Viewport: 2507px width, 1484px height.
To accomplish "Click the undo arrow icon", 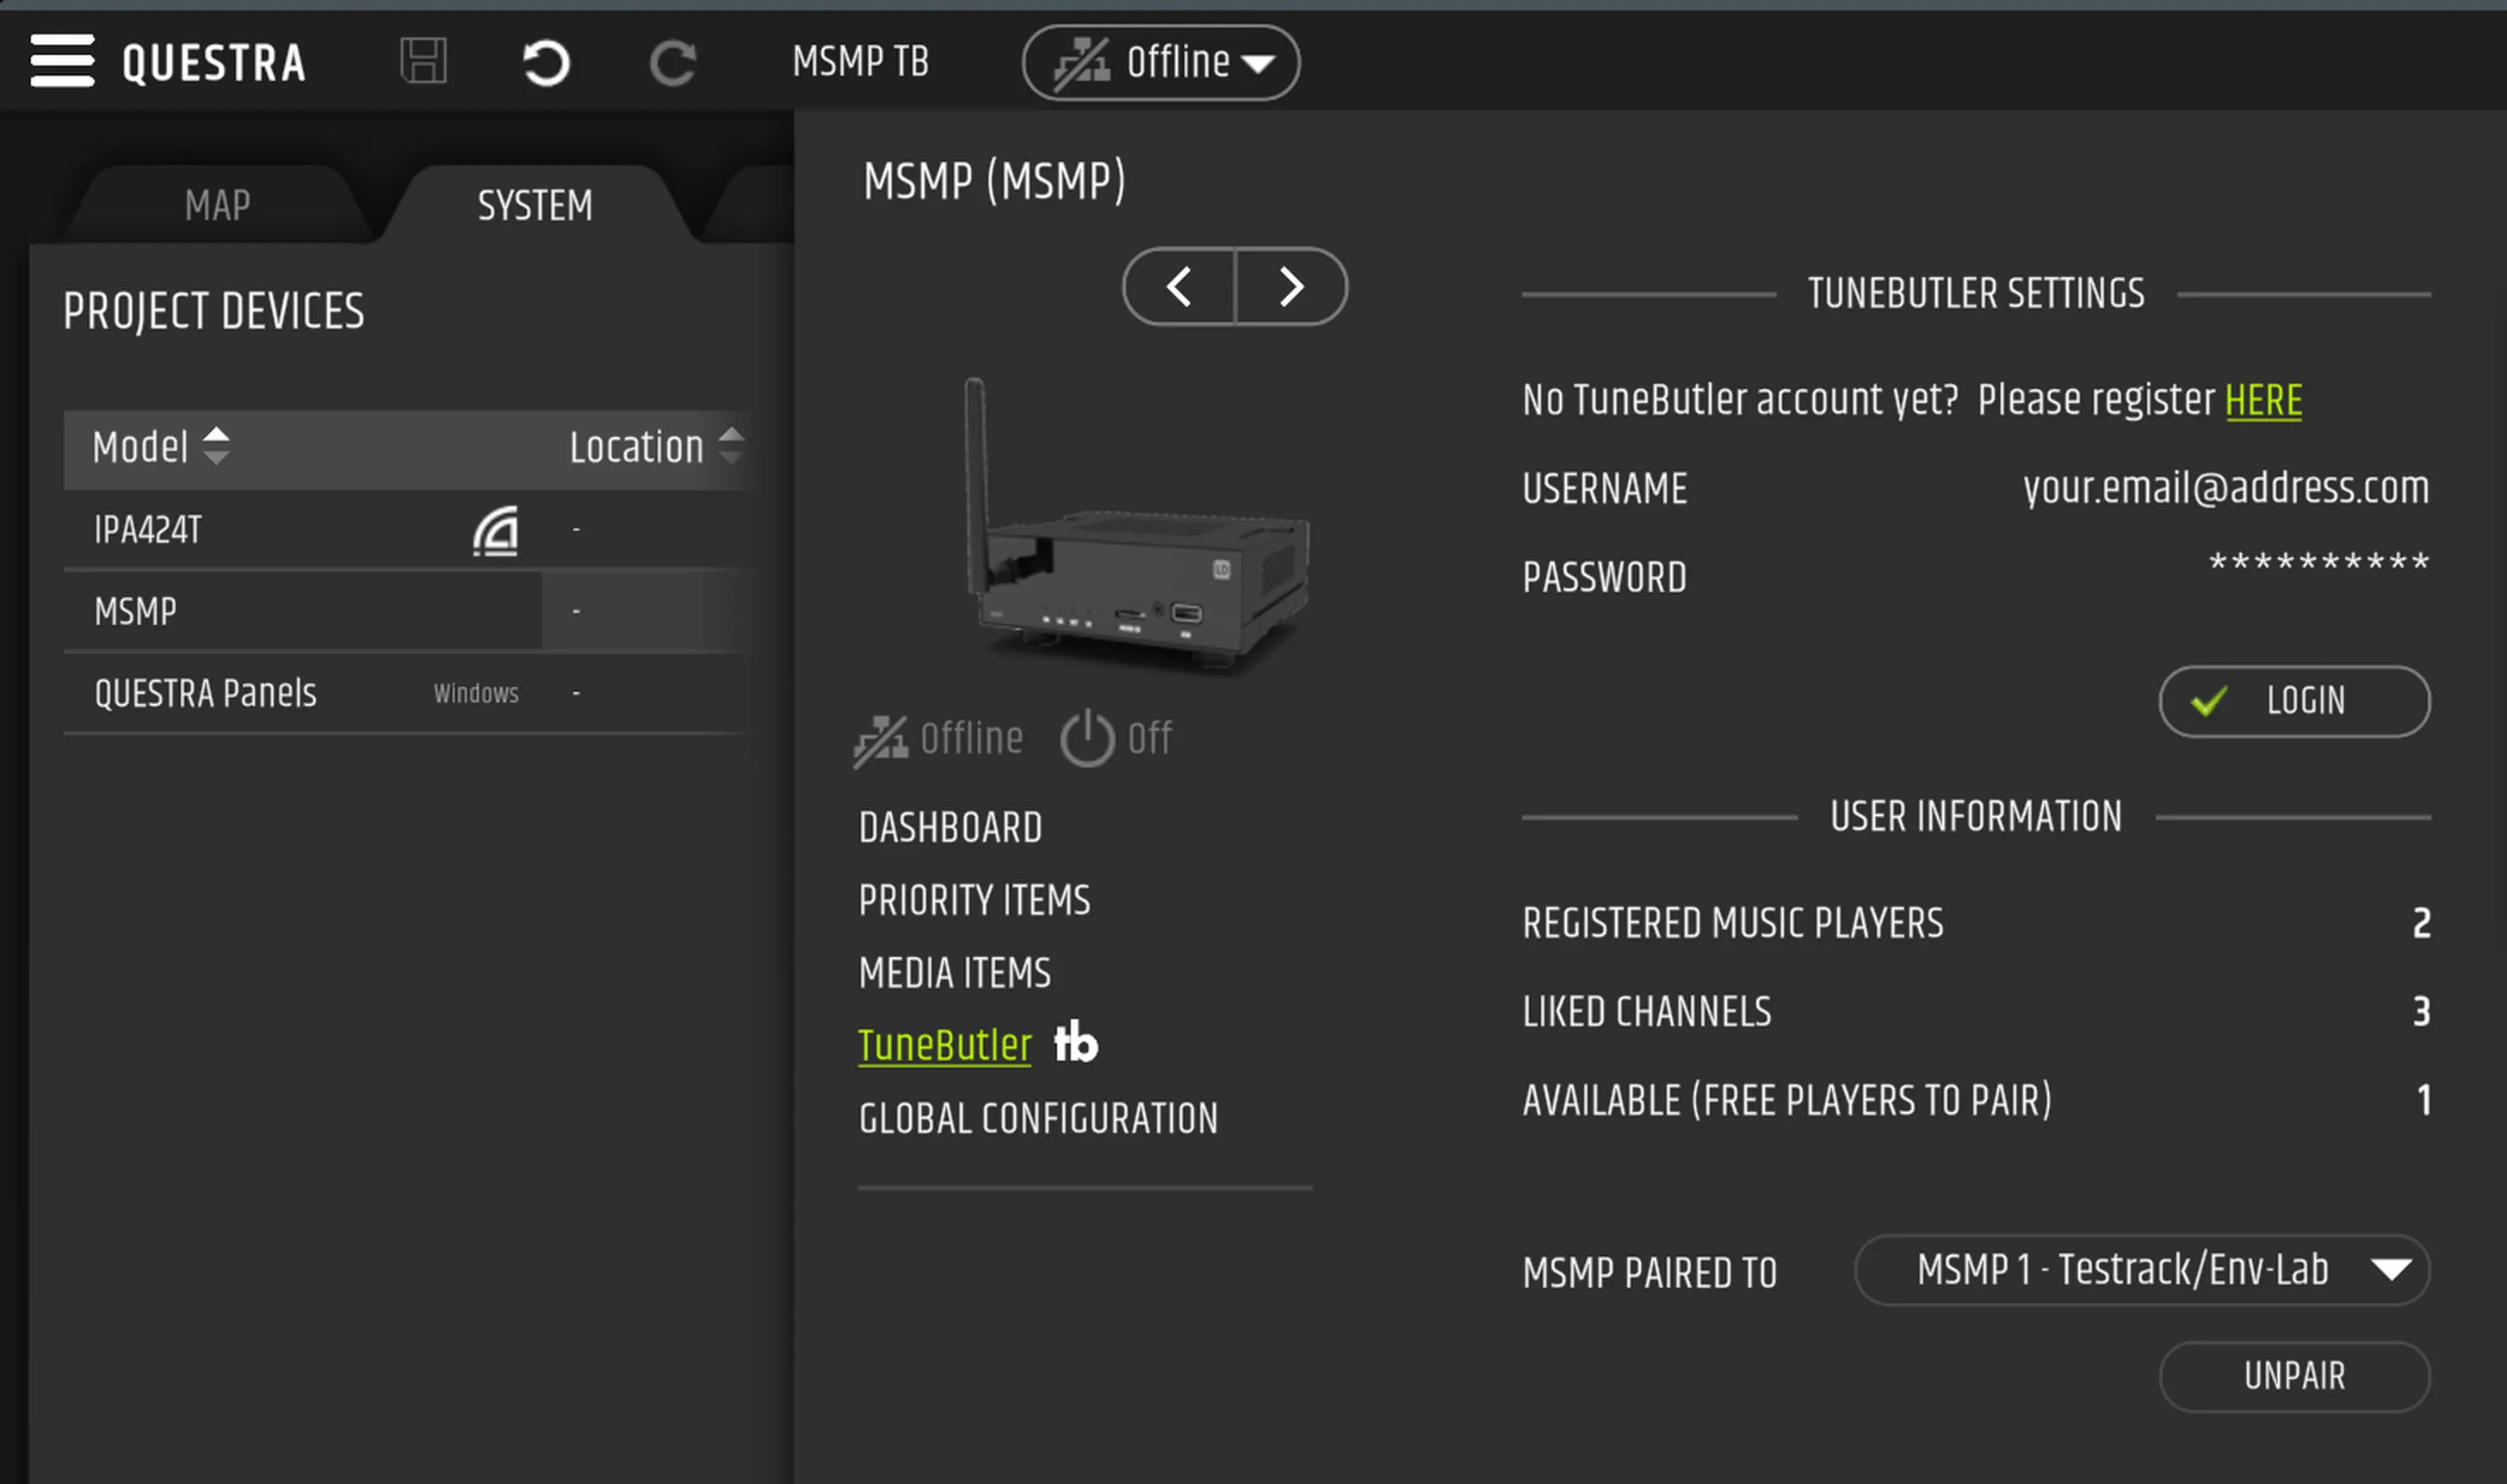I will click(546, 63).
